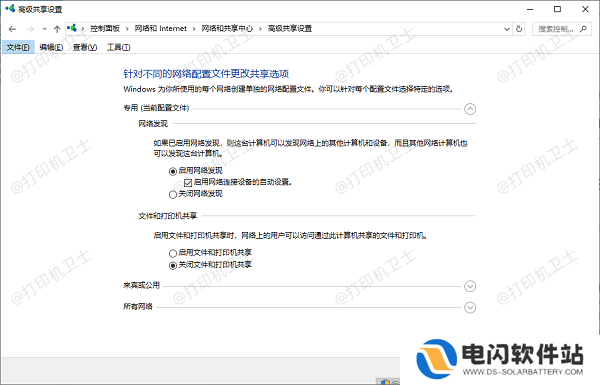Collapse the 专用 (当前配置文件) section
Screen dimensions: 600x385
click(470, 109)
